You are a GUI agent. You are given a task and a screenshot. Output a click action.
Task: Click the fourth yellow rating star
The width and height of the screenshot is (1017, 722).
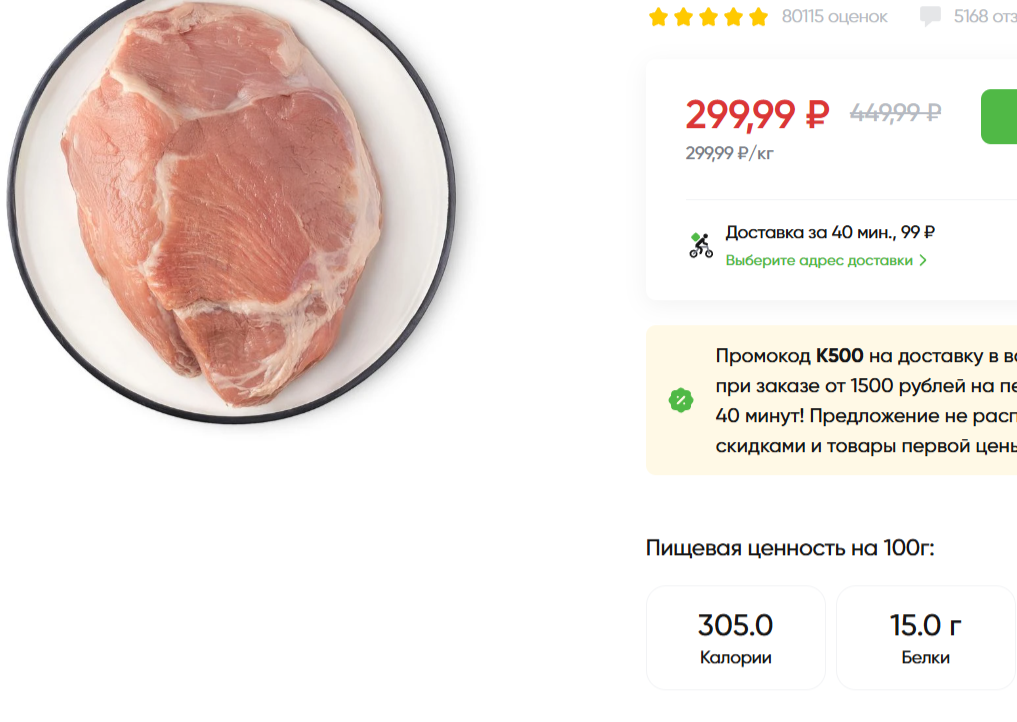733,17
